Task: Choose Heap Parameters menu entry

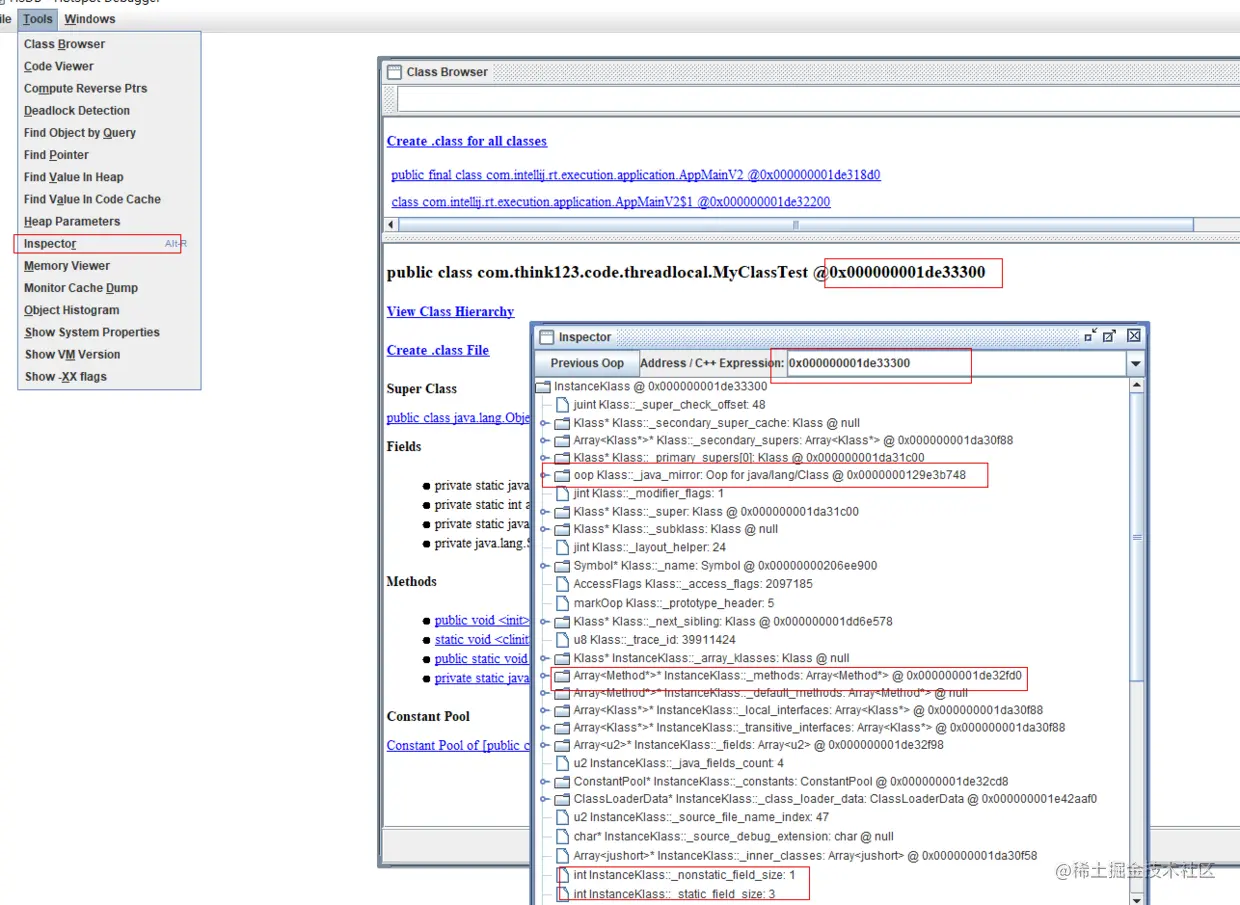Action: [109, 222]
